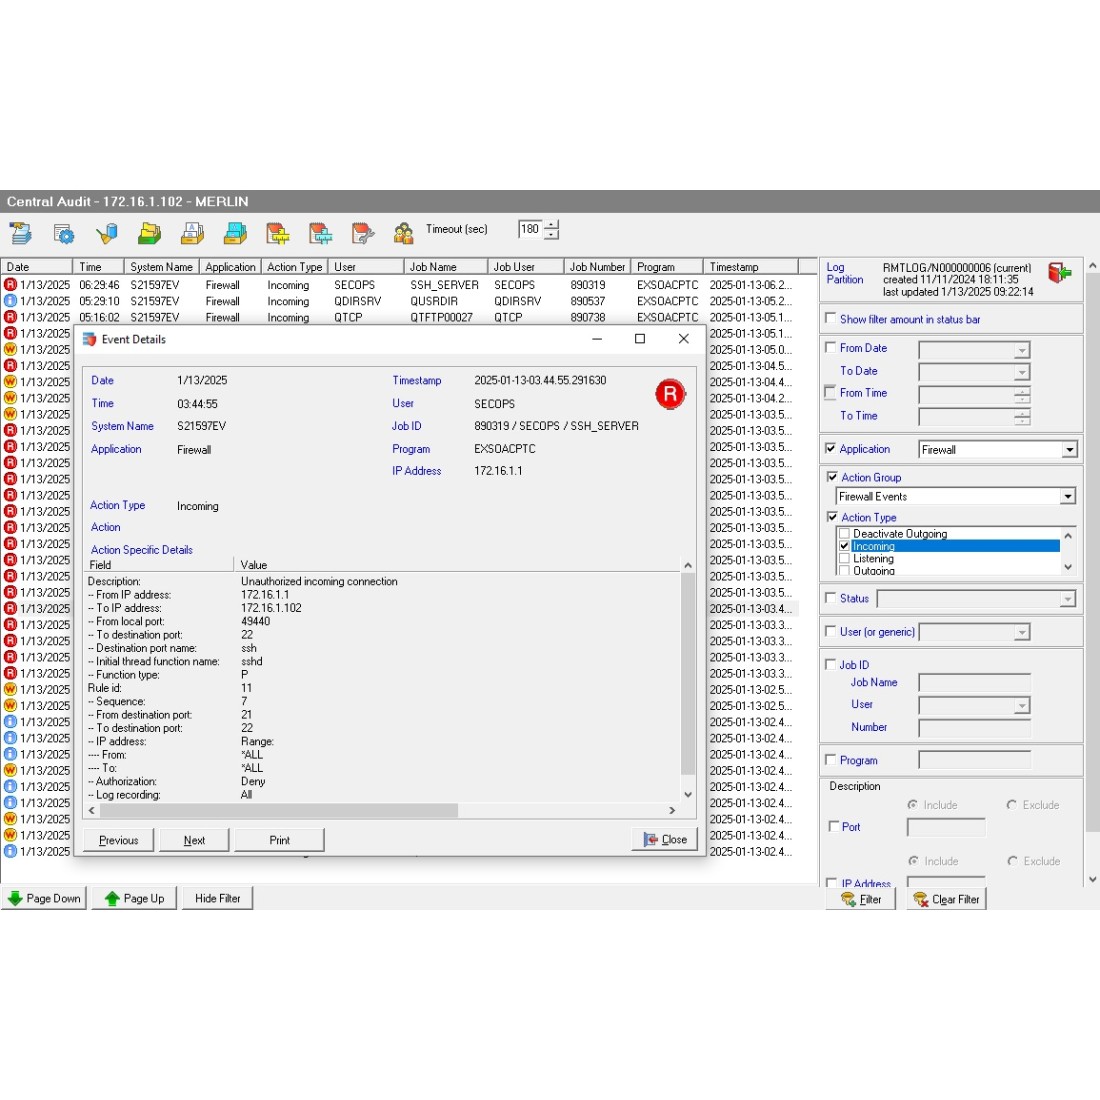Image resolution: width=1100 pixels, height=1100 pixels.
Task: Click the broom and database cleanup toolbar icon
Action: pyautogui.click(x=106, y=233)
